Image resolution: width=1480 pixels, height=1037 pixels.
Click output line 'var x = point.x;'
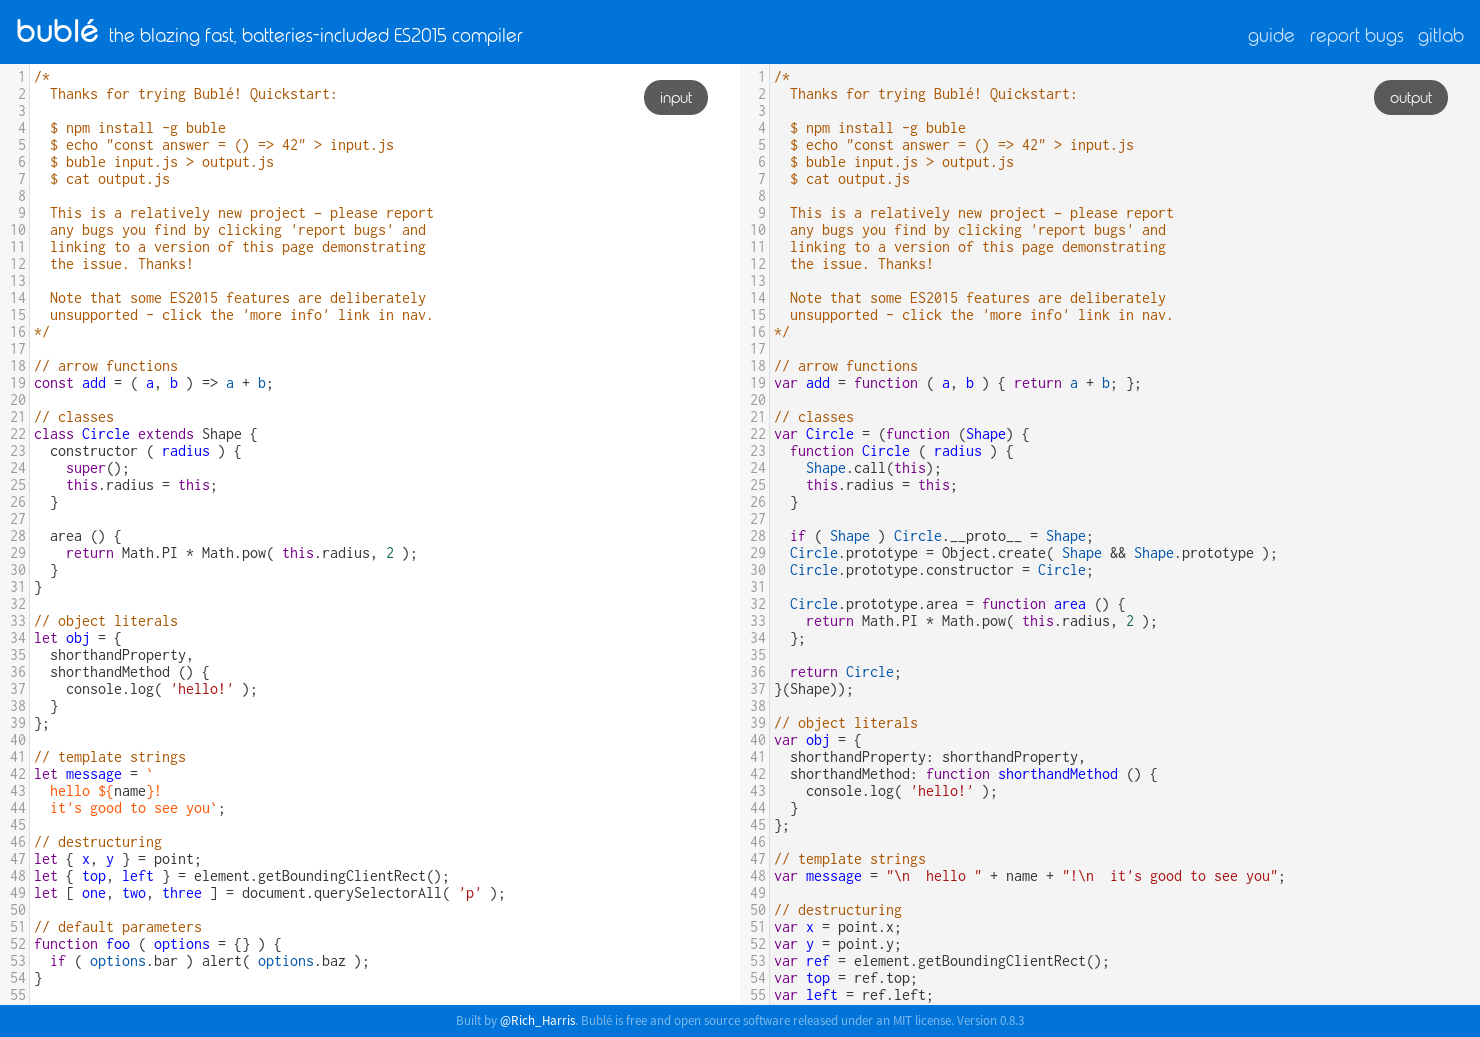pos(838,927)
